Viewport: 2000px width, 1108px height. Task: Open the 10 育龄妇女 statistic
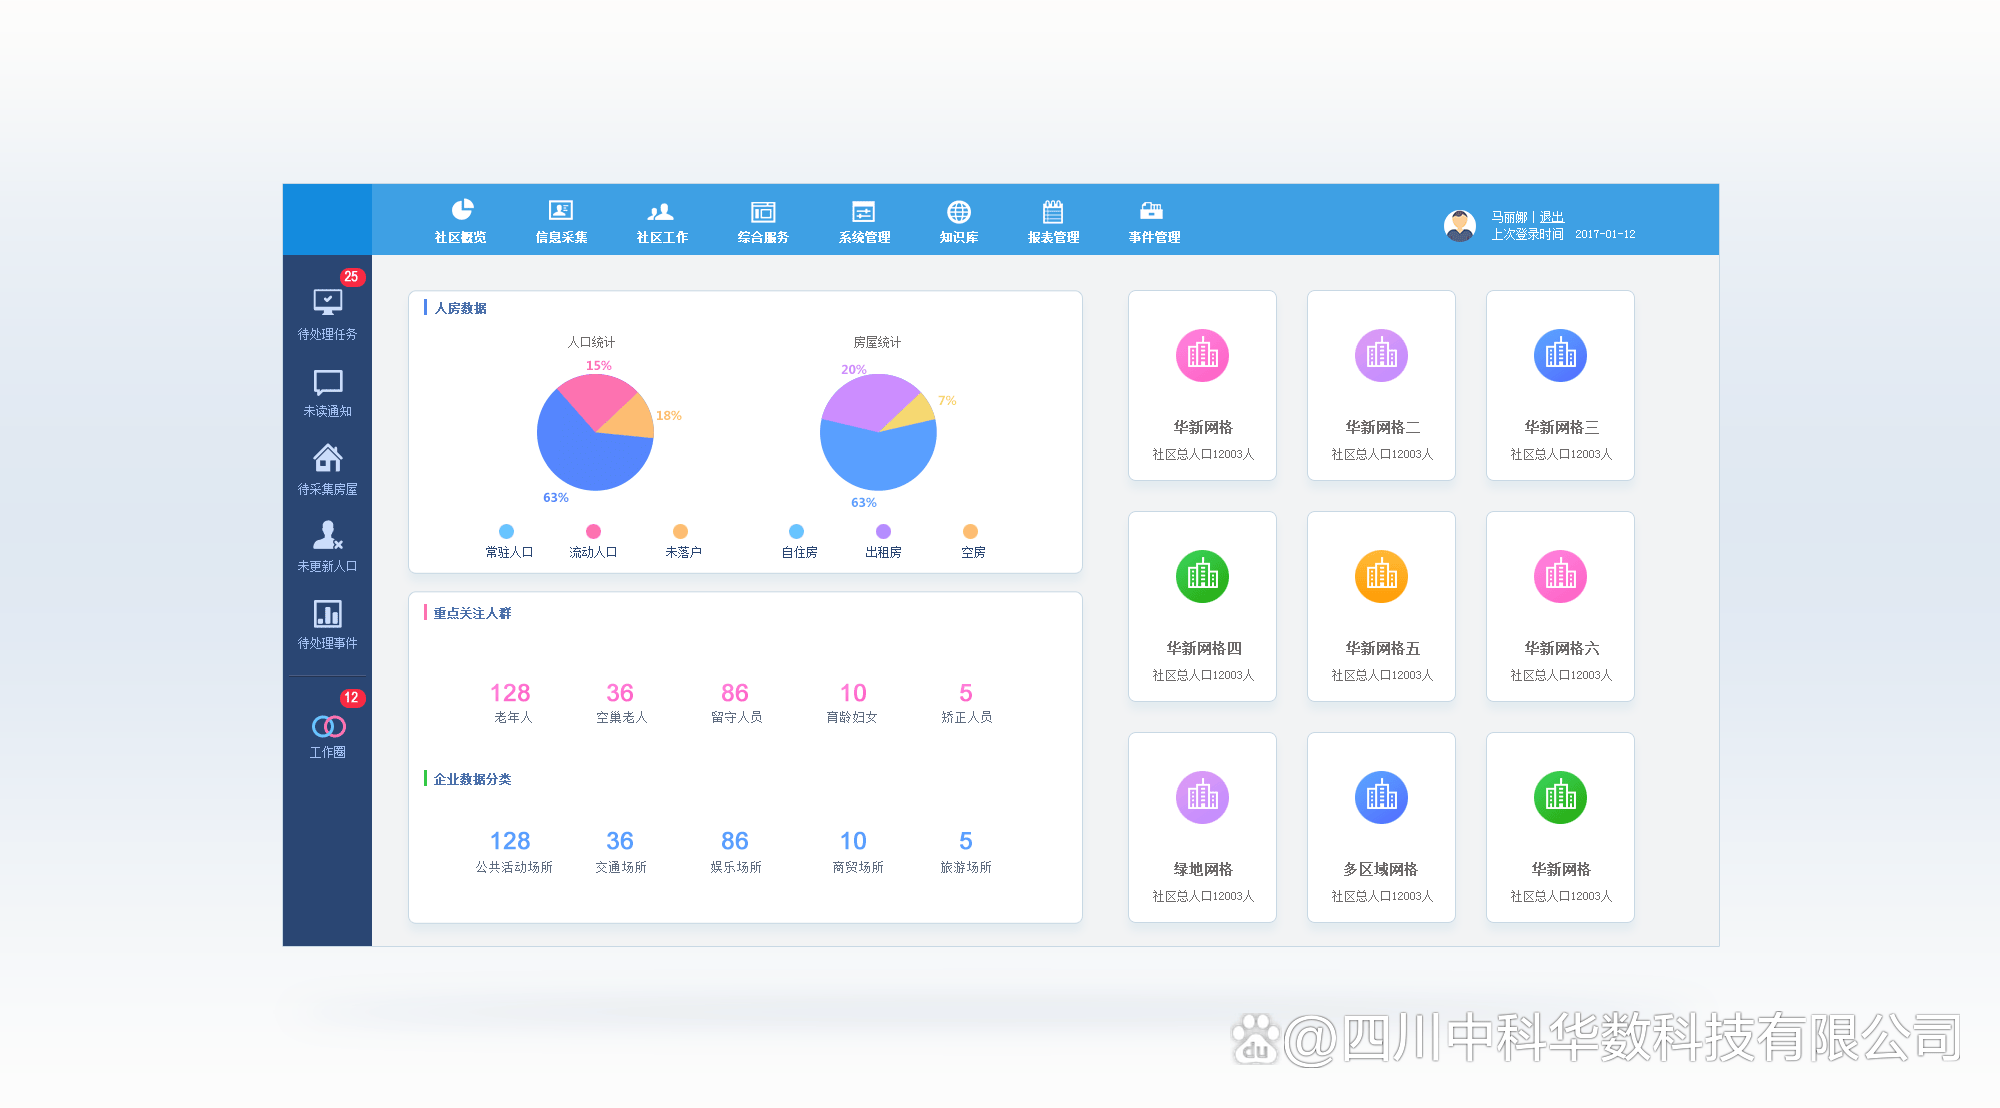[852, 704]
